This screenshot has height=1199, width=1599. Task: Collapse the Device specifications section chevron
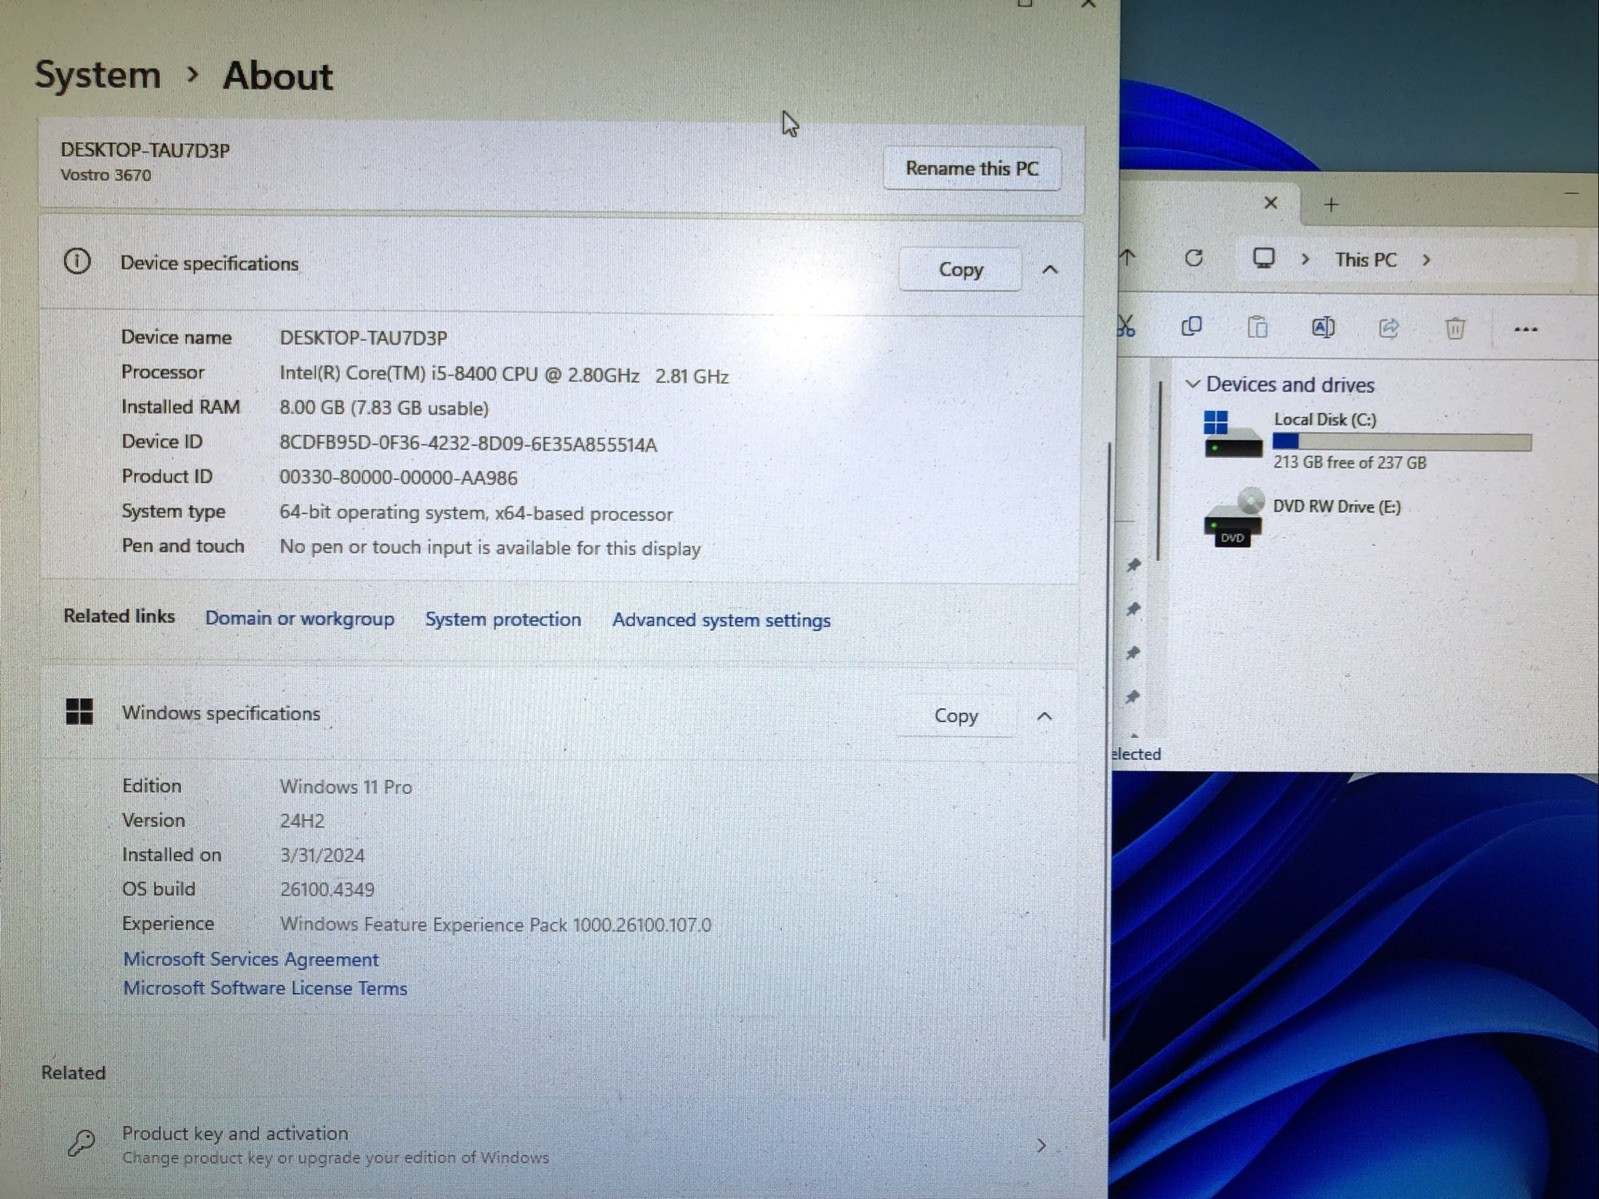click(1050, 270)
